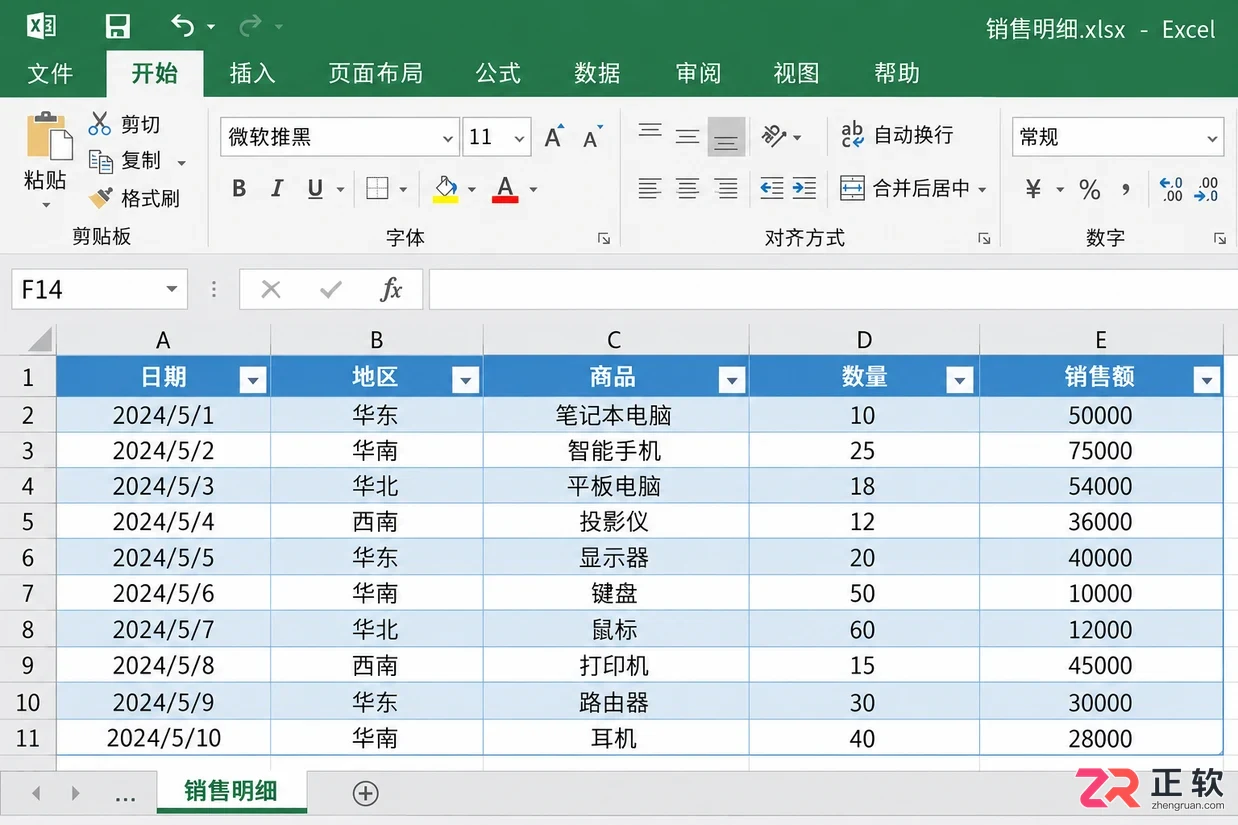Open underline style dropdown arrow
The width and height of the screenshot is (1238, 825).
[x=340, y=190]
